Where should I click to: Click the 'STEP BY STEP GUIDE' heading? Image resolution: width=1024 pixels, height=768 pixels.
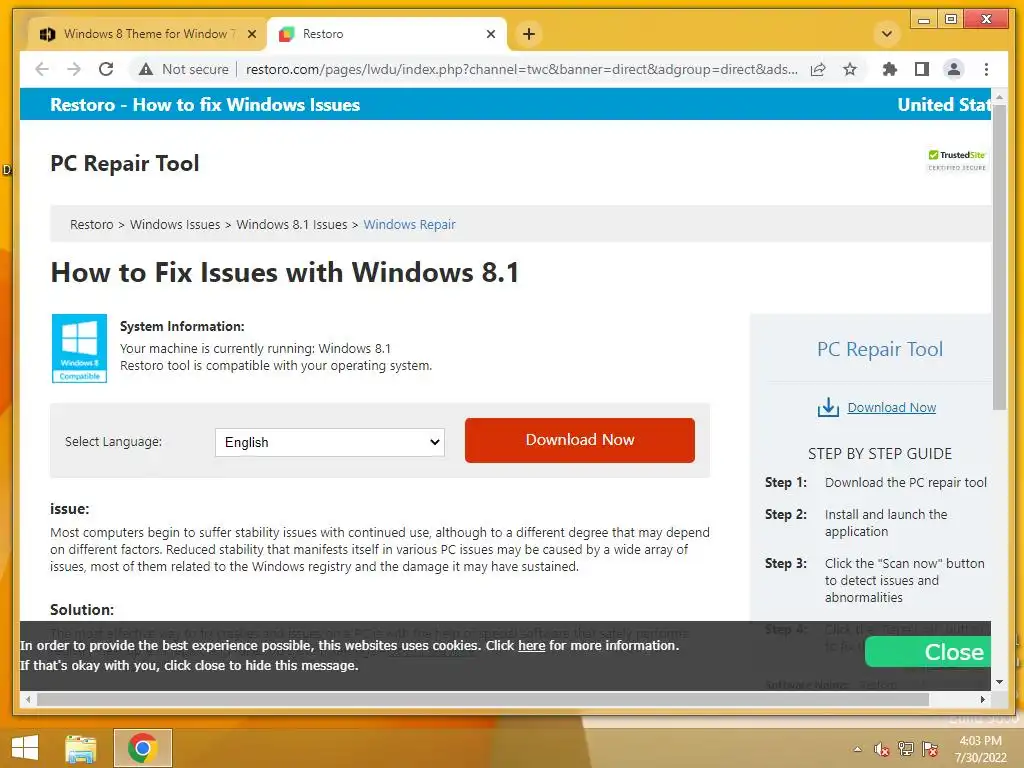click(x=880, y=454)
